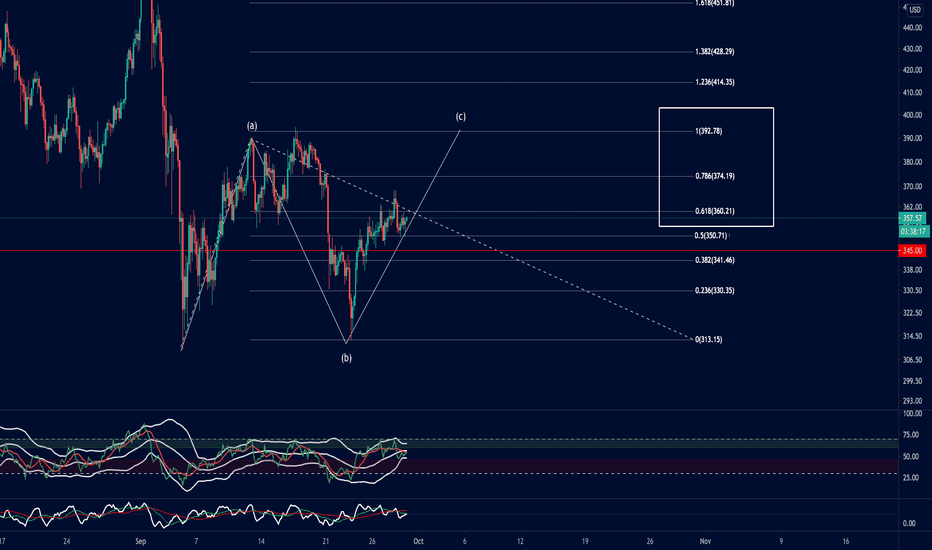The image size is (932, 550).
Task: Select the 0.618(360.21) Fibonacci label
Action: click(714, 211)
